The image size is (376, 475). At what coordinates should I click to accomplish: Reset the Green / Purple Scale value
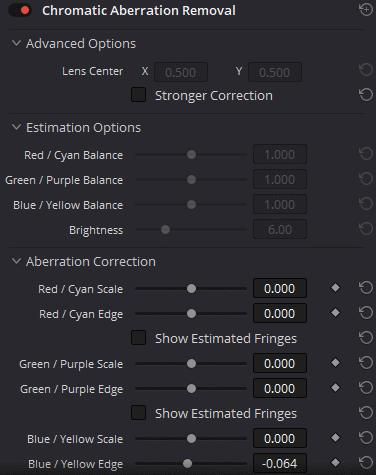[366, 363]
